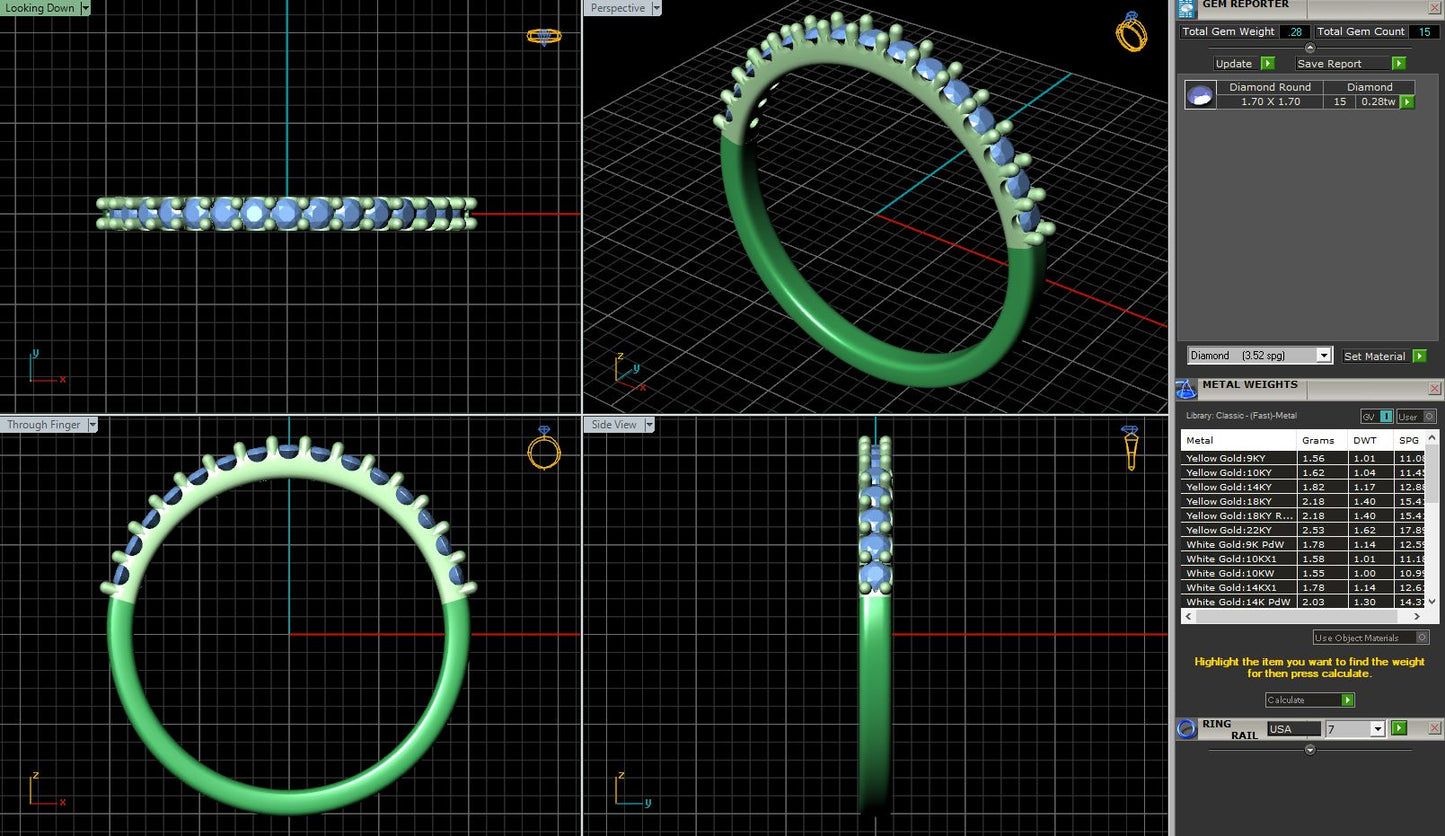Click the ring icon in Perspective viewport
Viewport: 1445px width, 836px height.
click(x=1131, y=32)
